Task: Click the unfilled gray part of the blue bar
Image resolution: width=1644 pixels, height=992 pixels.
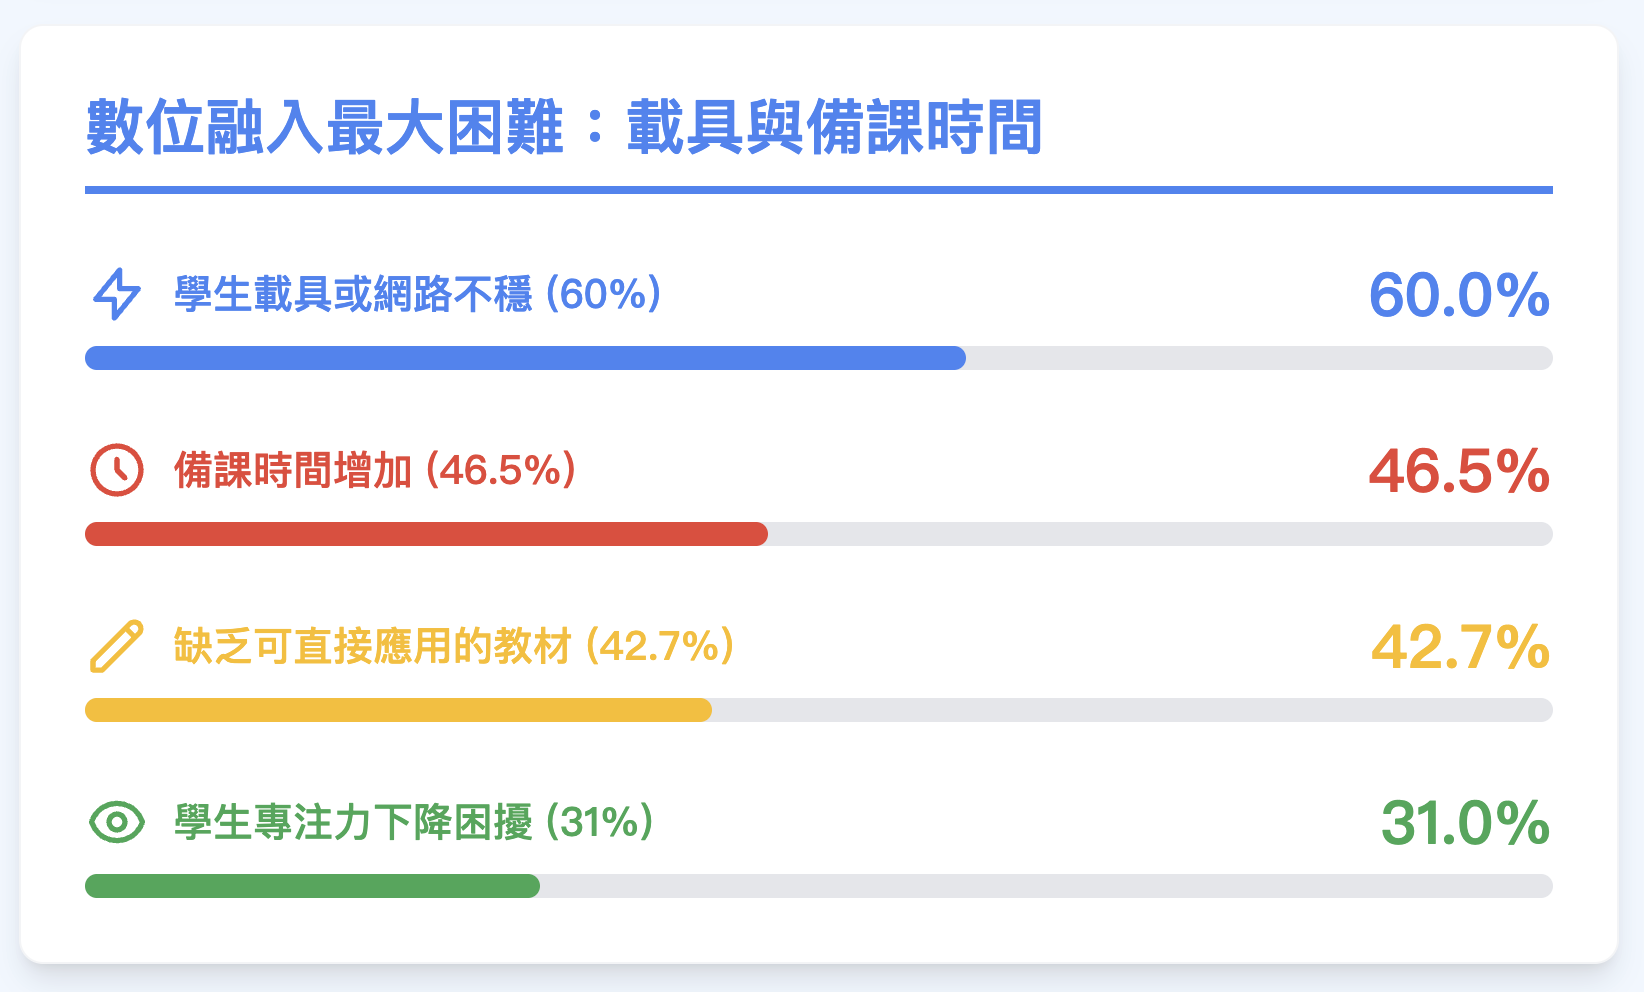Action: point(1259,358)
